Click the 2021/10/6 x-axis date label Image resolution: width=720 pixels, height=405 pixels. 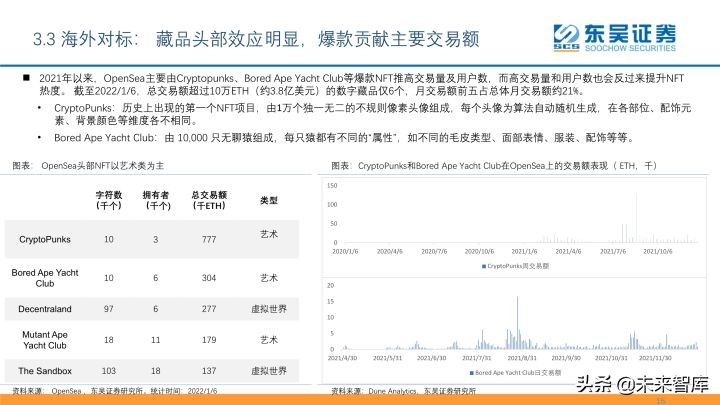point(658,251)
